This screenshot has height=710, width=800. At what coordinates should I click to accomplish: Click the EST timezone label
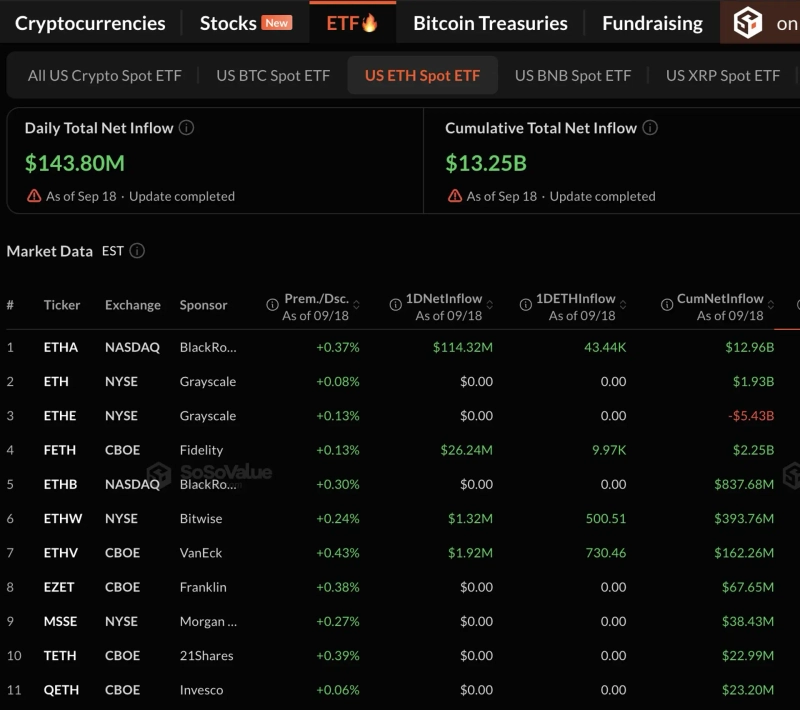point(113,251)
